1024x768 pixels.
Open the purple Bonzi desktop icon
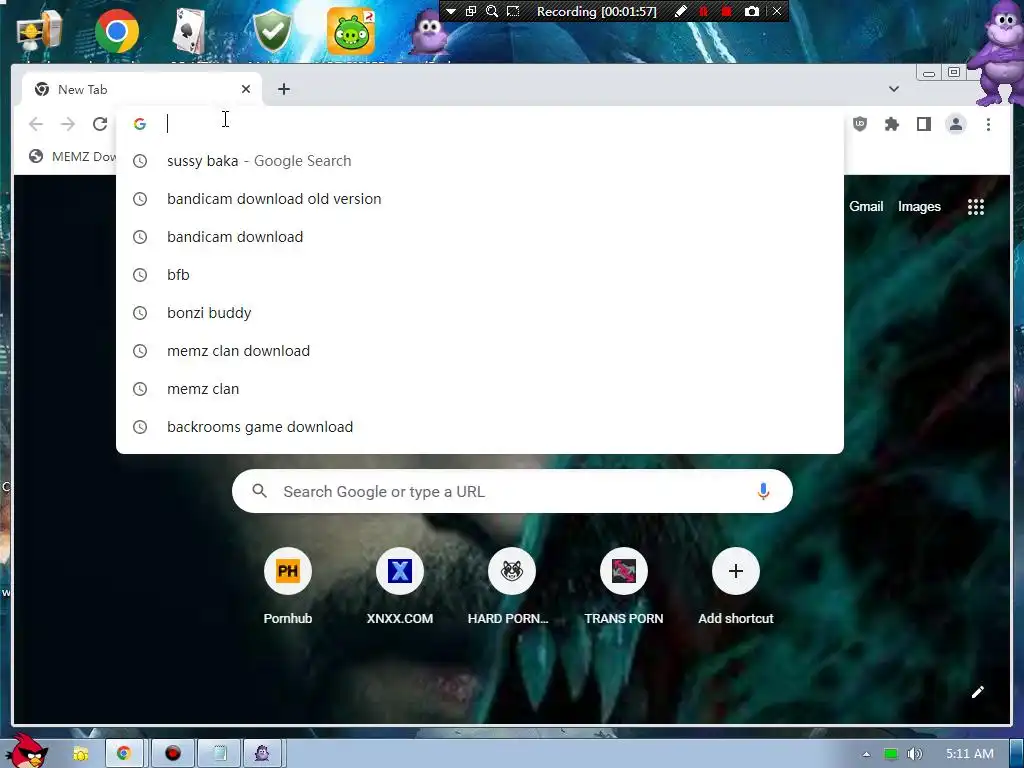coord(428,31)
